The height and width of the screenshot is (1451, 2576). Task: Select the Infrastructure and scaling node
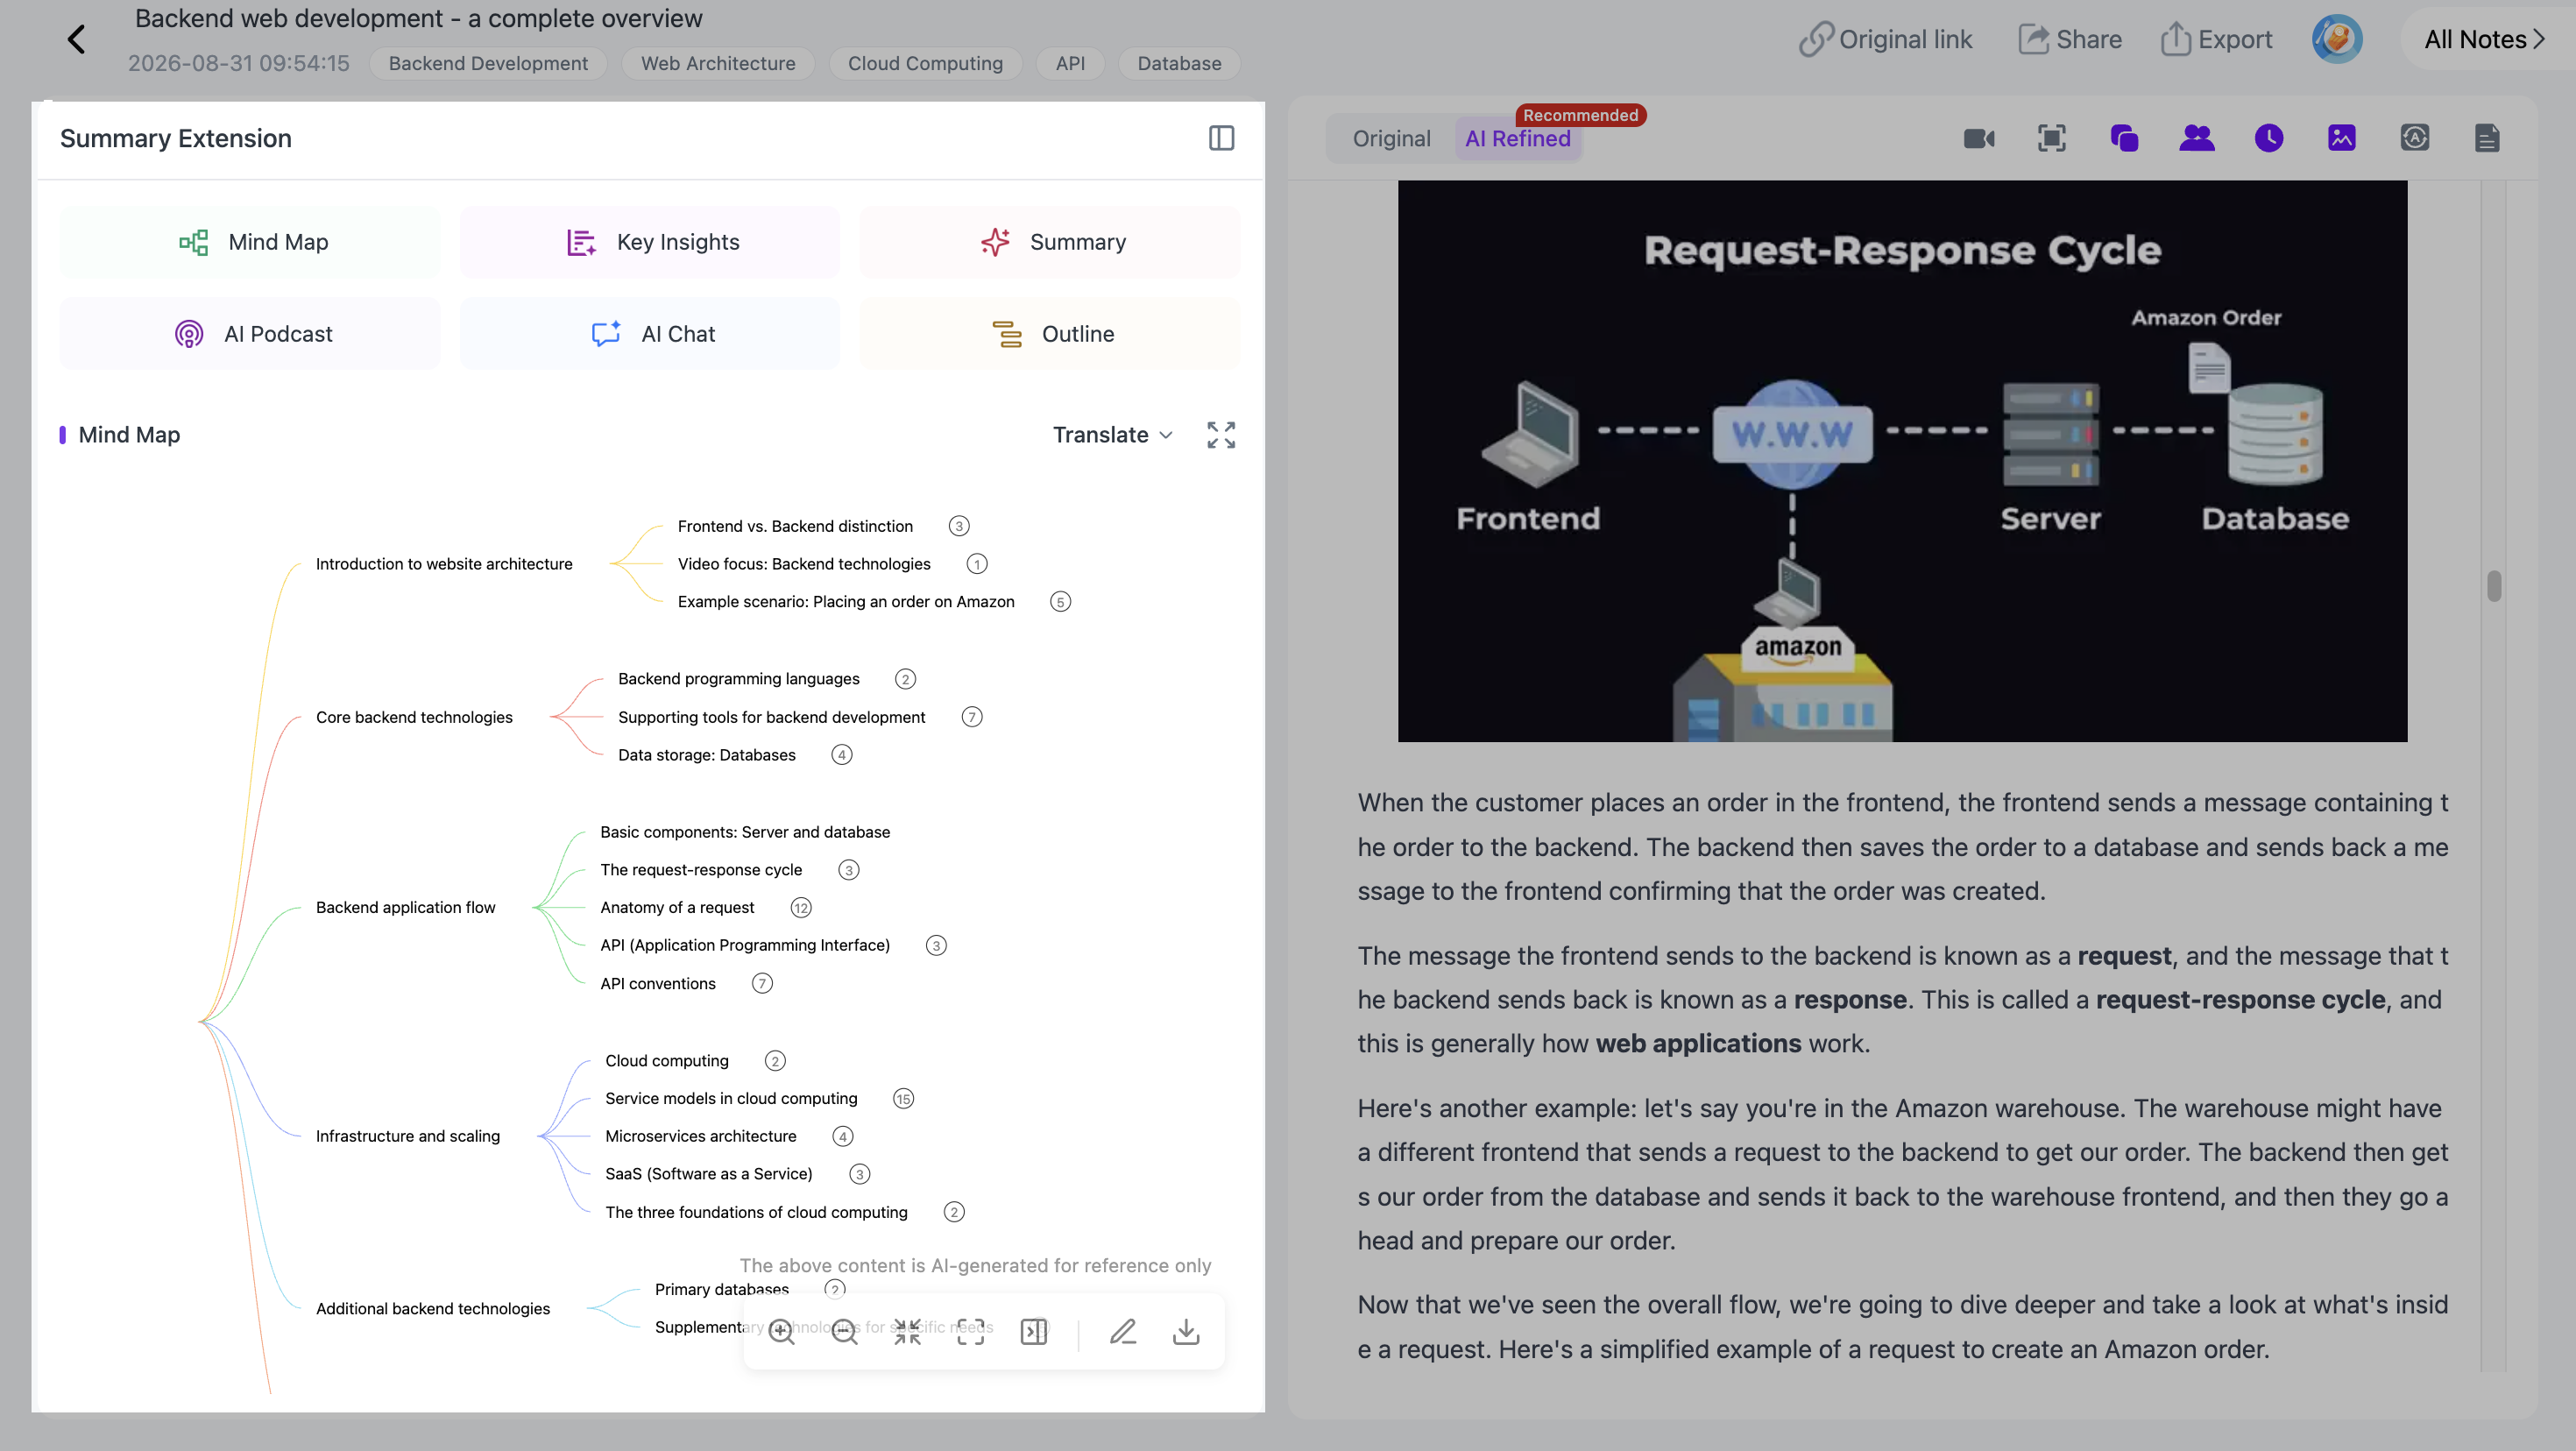click(x=407, y=1137)
